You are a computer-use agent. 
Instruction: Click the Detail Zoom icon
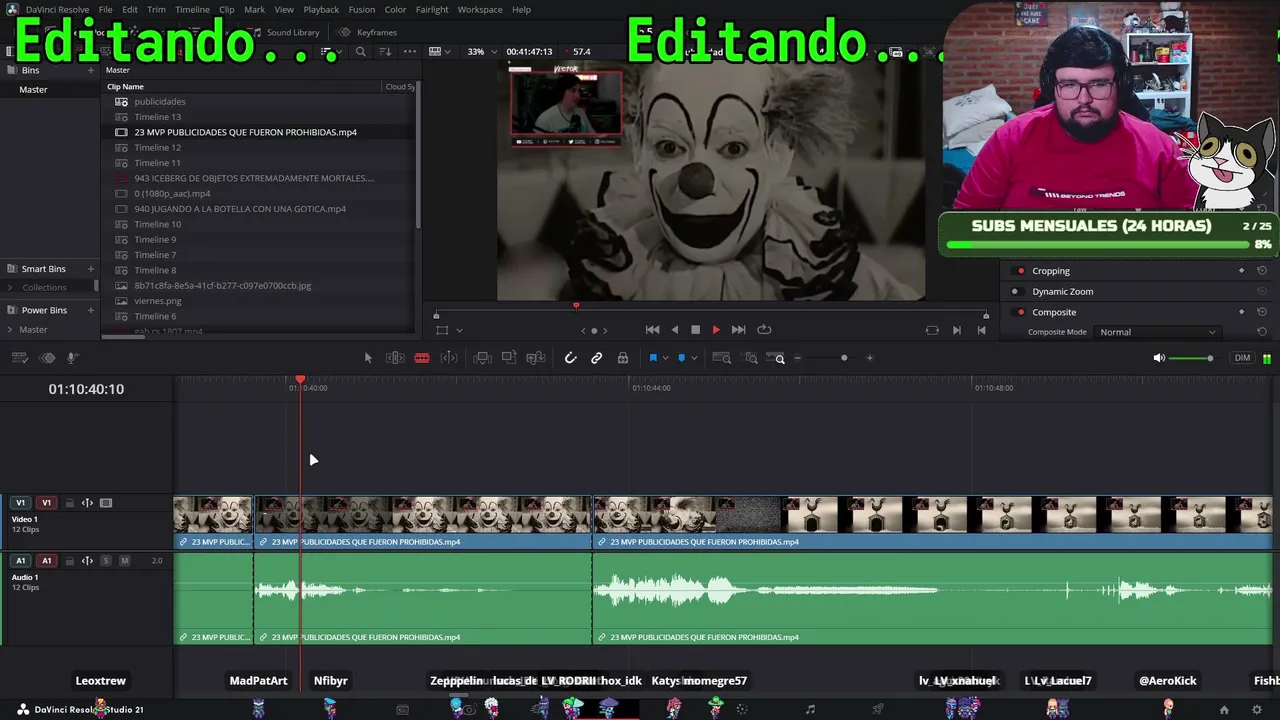pyautogui.click(x=751, y=358)
